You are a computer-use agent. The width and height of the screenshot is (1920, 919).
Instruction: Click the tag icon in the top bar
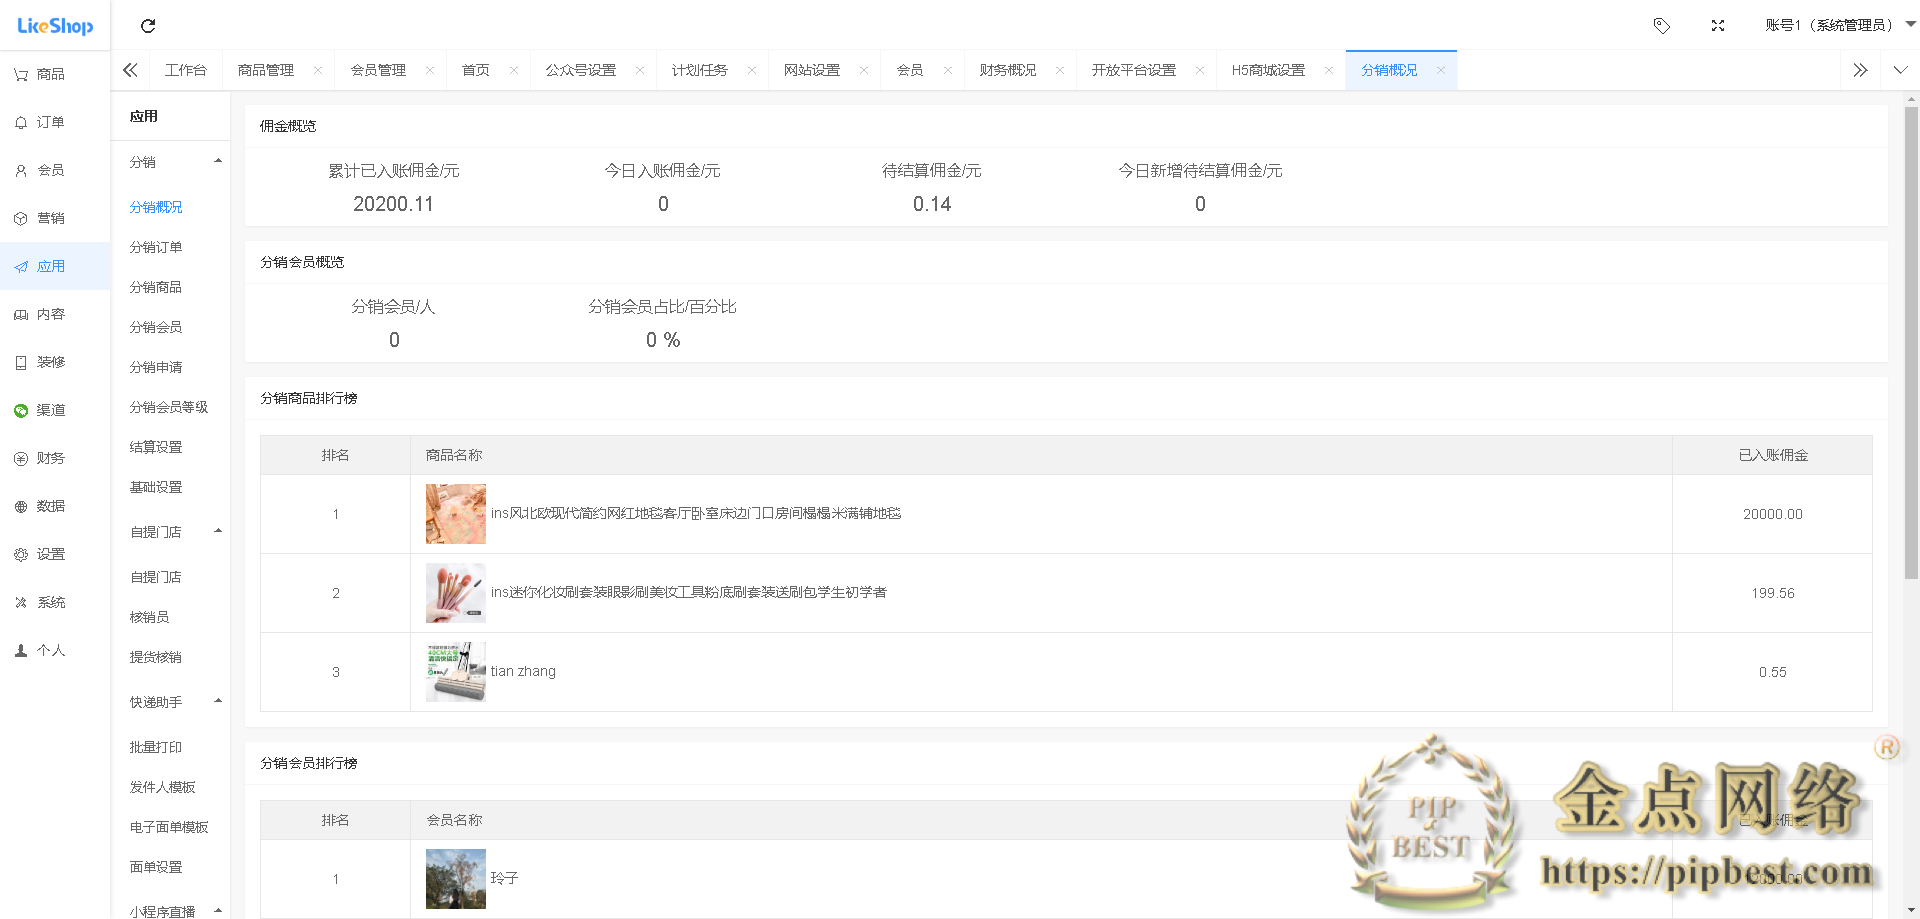1662,26
